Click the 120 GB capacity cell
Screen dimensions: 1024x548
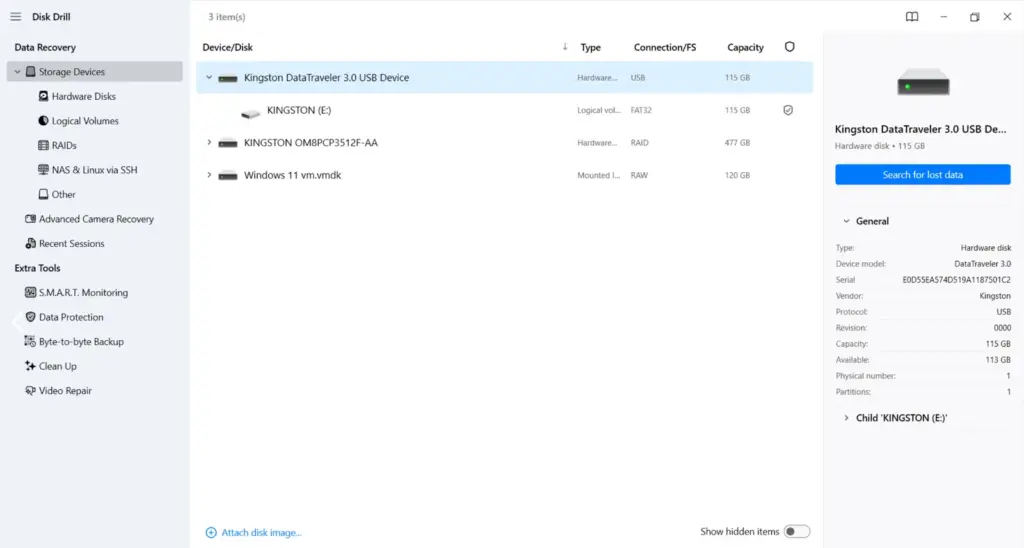737,175
